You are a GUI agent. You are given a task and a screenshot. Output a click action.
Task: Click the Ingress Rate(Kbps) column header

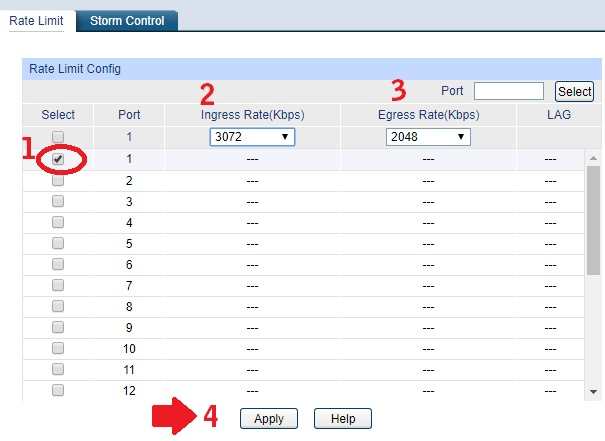point(252,115)
